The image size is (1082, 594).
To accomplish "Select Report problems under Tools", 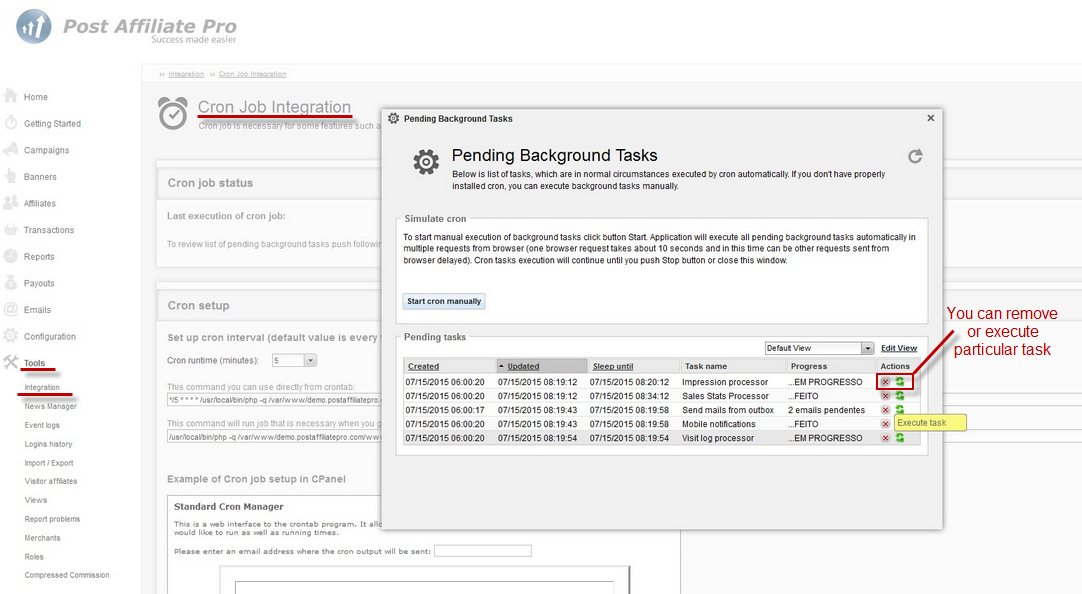I will point(52,519).
